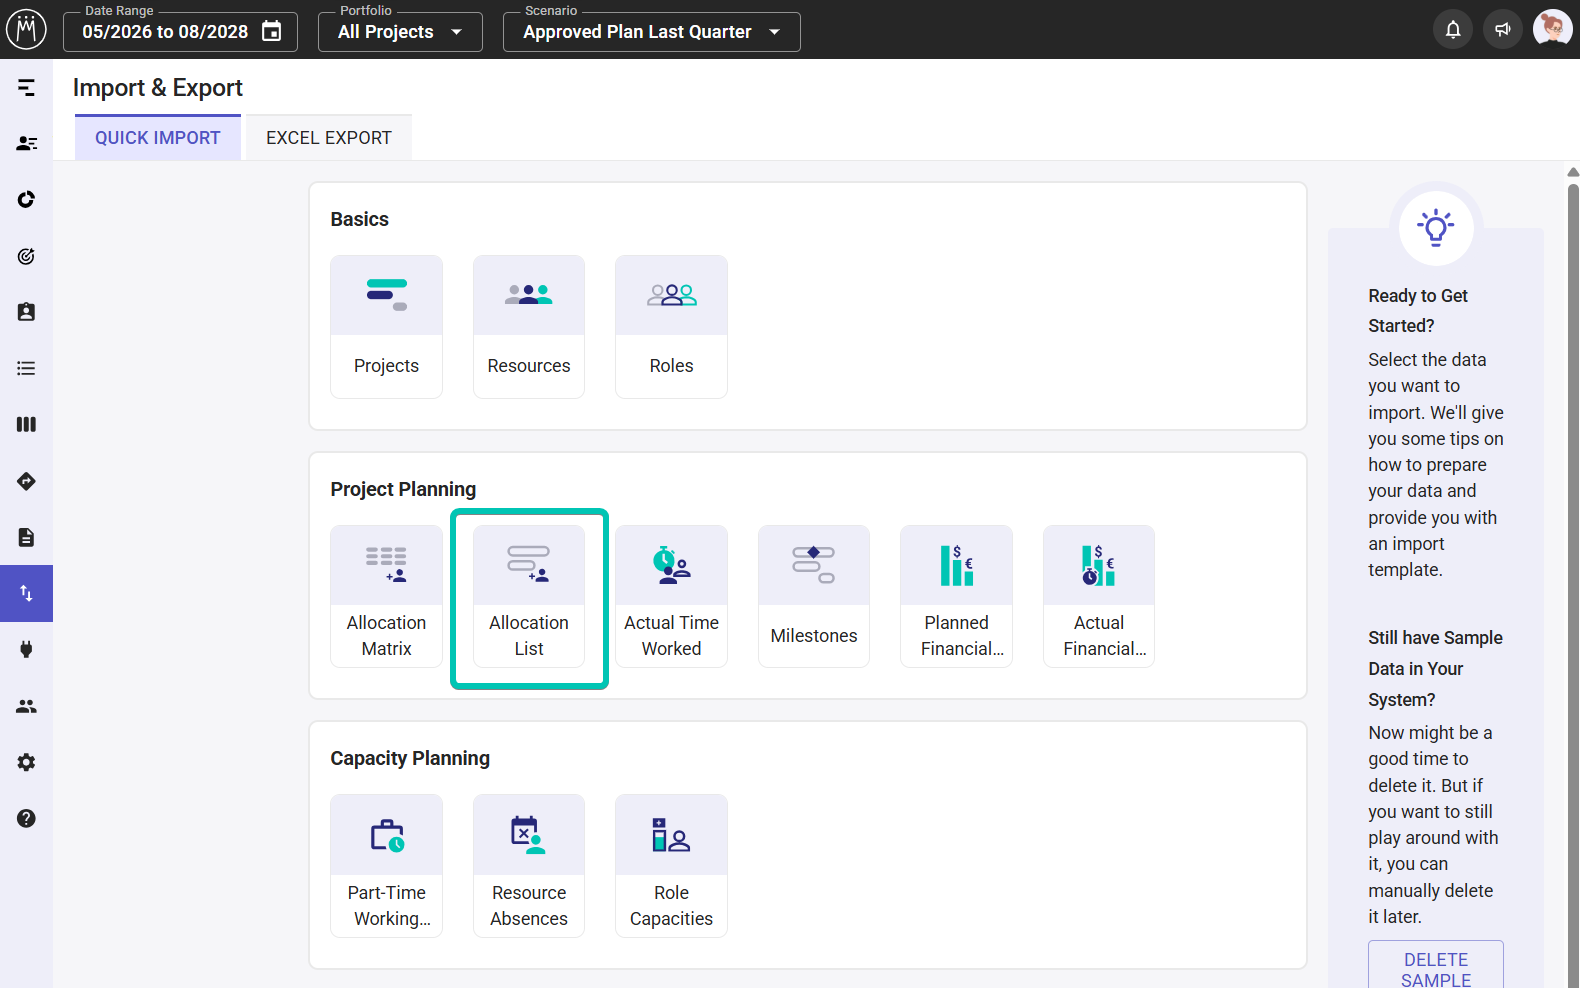Select the Part-Time Working tile
Viewport: 1580px width, 988px height.
(386, 866)
